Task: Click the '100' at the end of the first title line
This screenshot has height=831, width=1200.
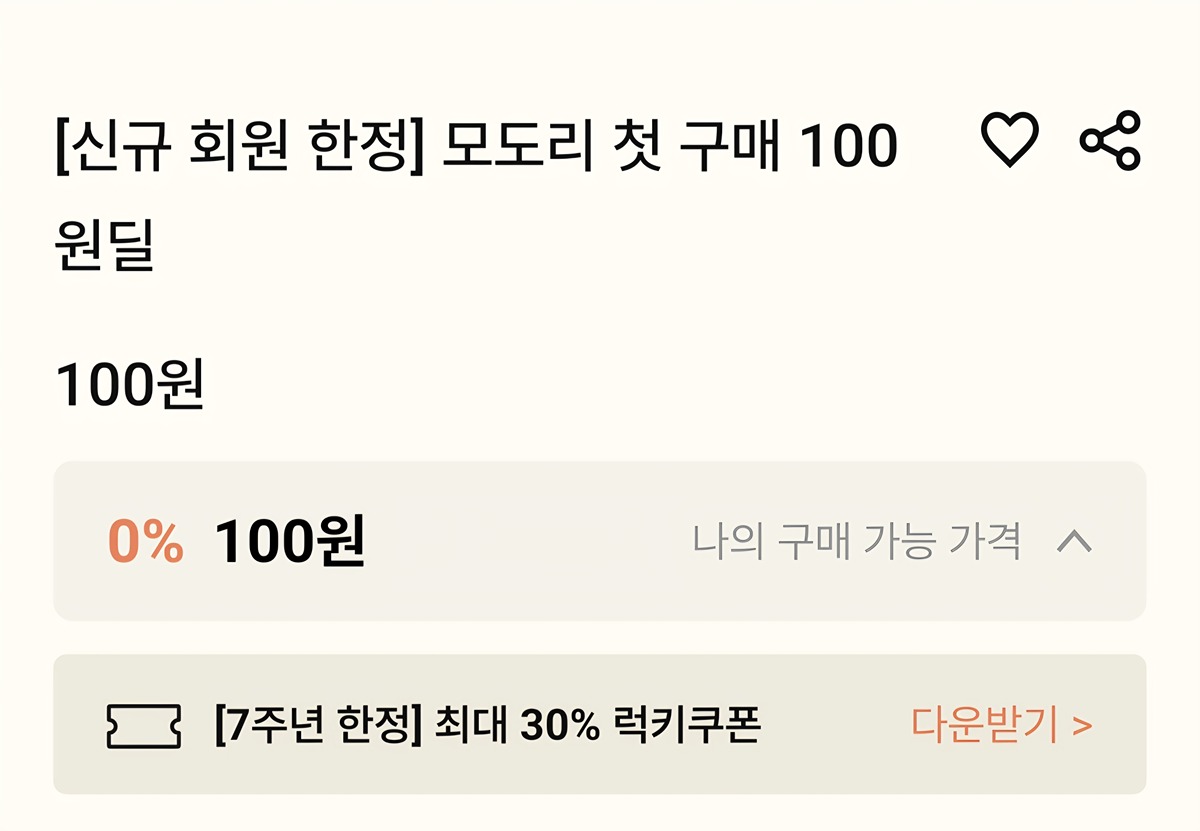Action: pyautogui.click(x=850, y=147)
